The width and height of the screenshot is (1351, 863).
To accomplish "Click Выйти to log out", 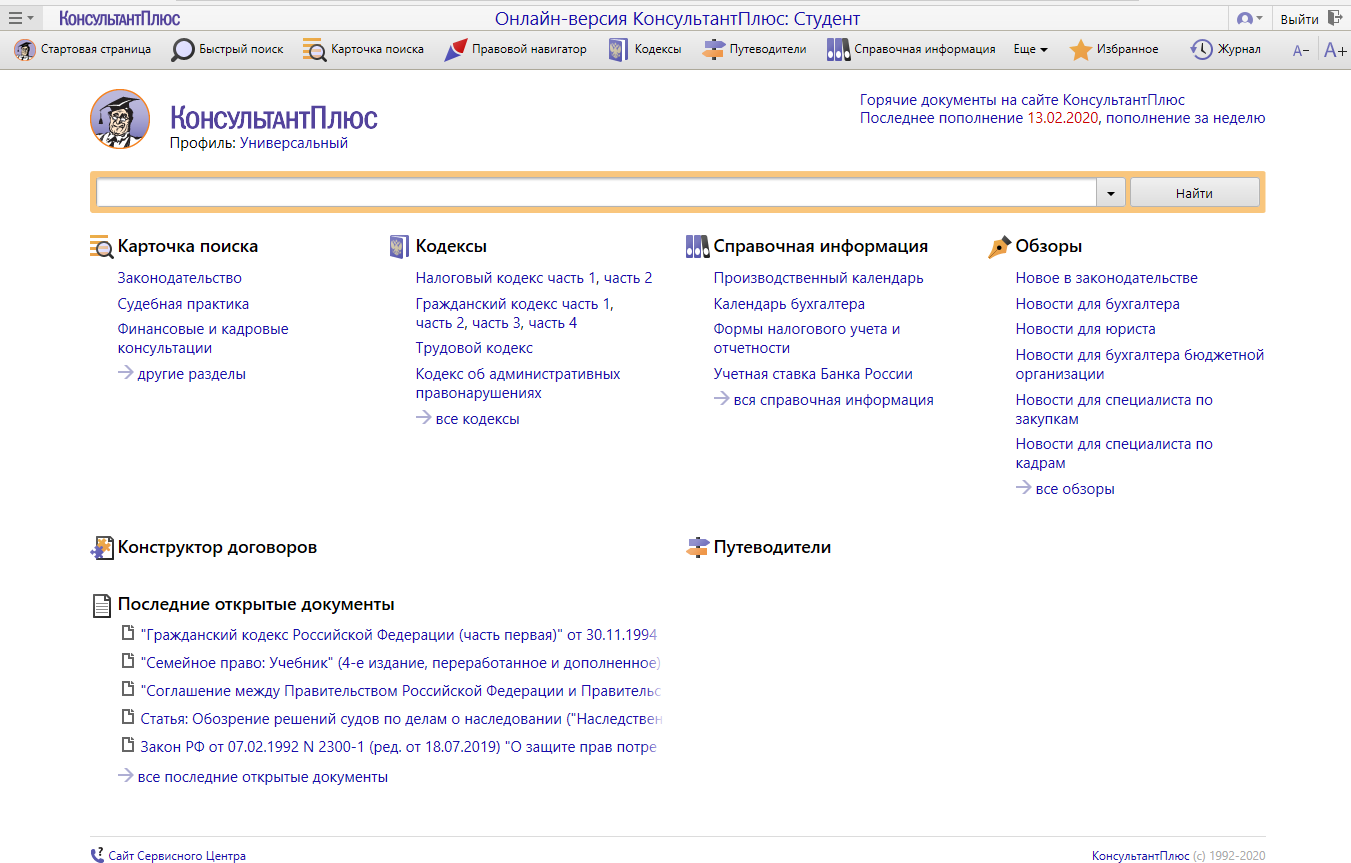I will pyautogui.click(x=1299, y=19).
